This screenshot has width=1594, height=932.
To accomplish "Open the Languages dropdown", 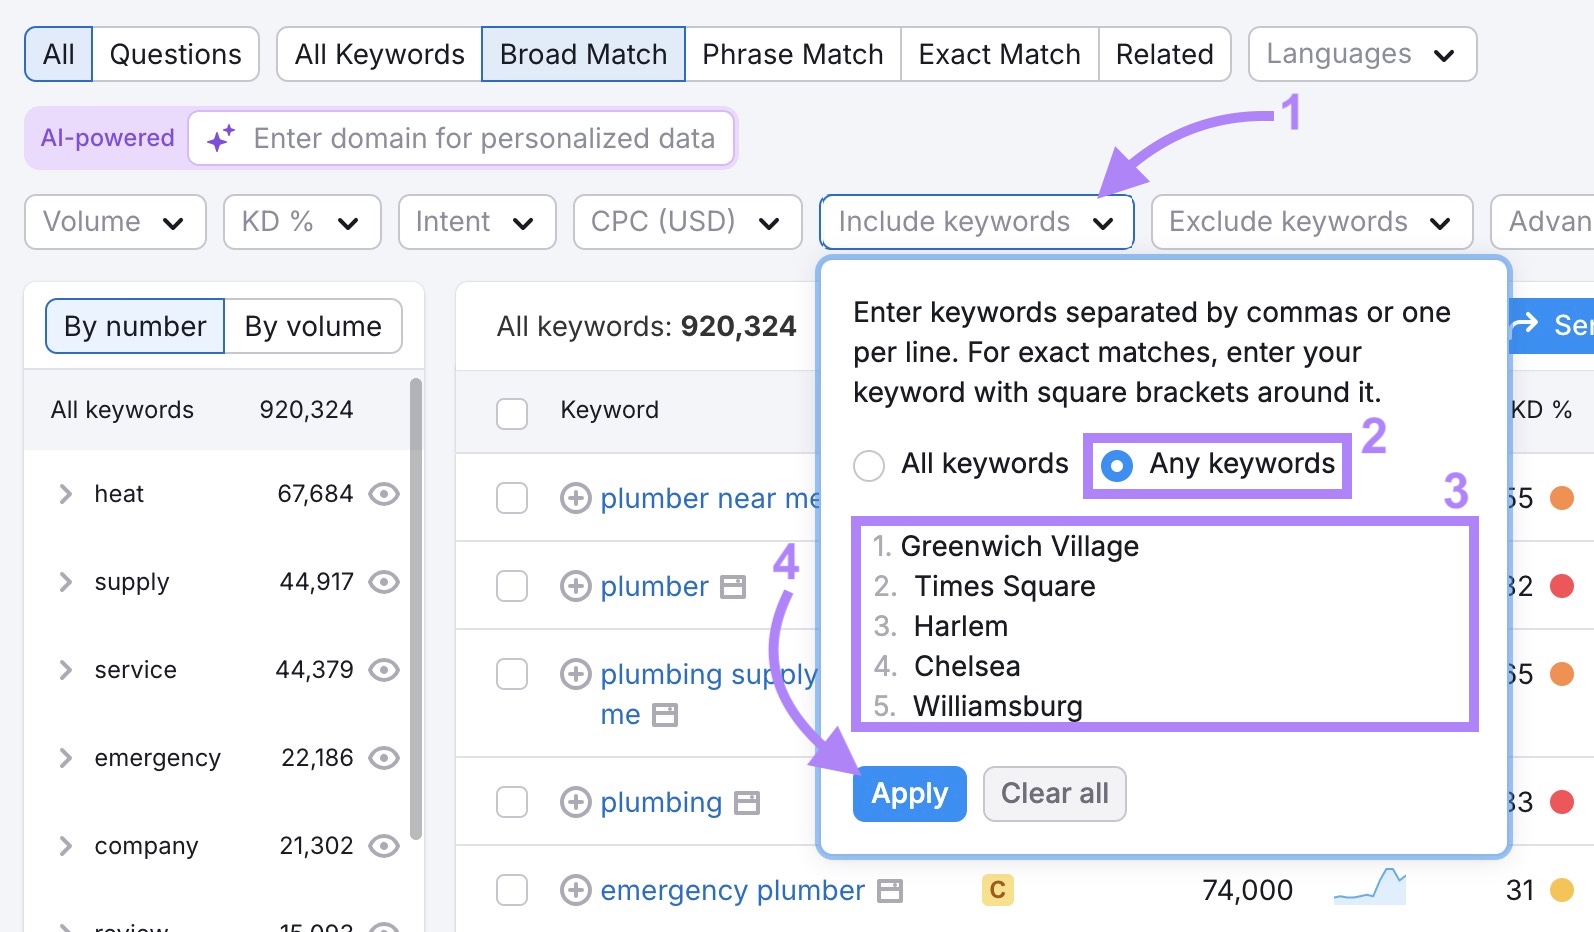I will (x=1361, y=54).
